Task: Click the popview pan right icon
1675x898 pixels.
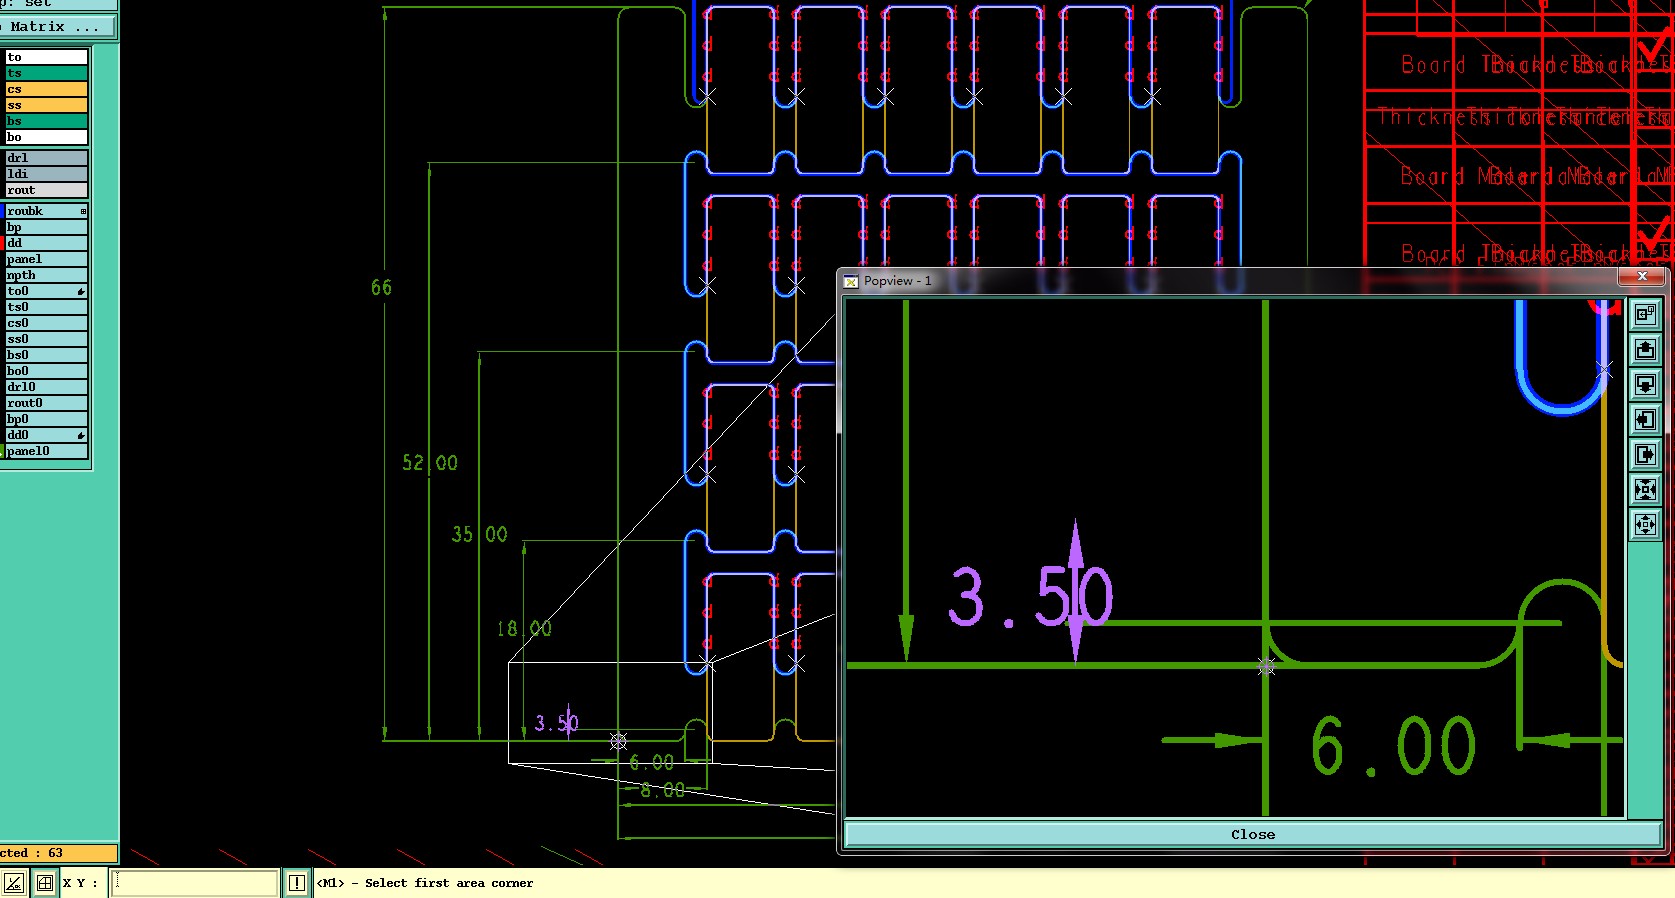Action: pos(1645,455)
